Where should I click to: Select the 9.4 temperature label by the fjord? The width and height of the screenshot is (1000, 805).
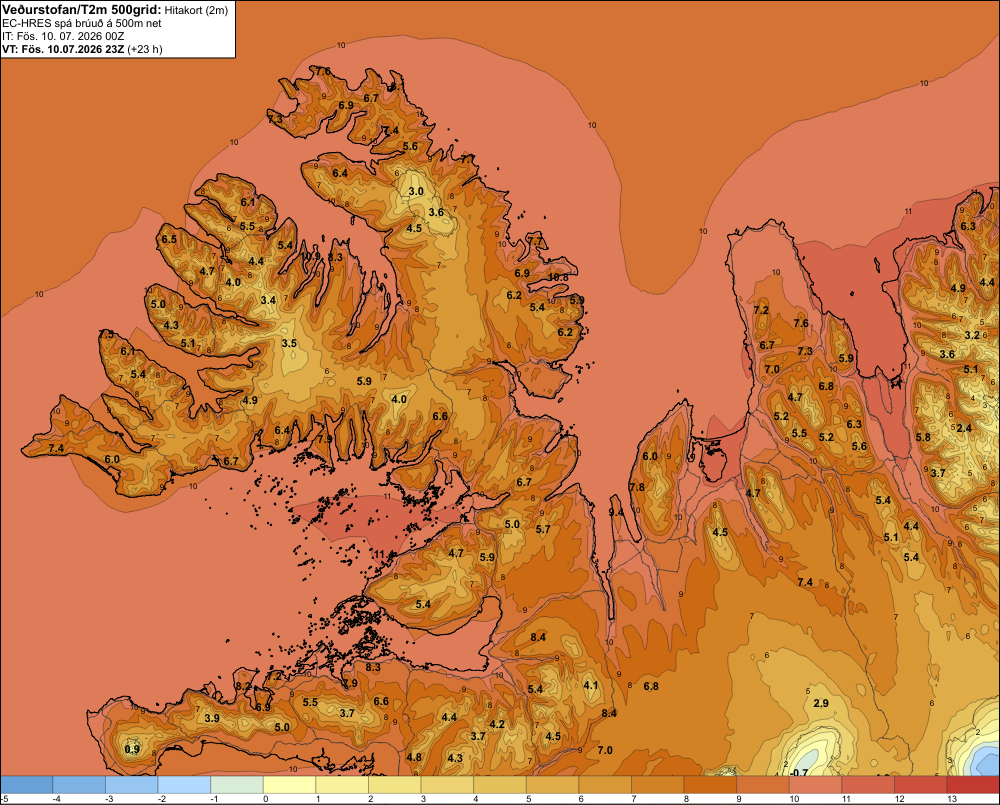coord(616,512)
